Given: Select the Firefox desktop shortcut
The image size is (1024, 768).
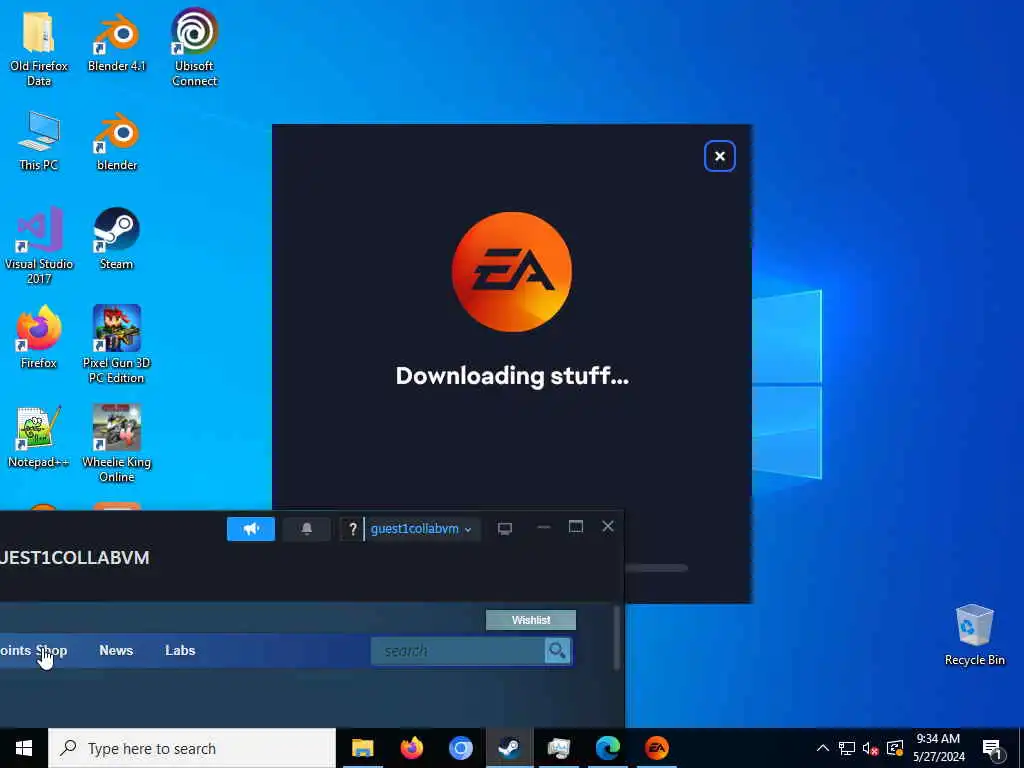Looking at the screenshot, I should coord(39,338).
